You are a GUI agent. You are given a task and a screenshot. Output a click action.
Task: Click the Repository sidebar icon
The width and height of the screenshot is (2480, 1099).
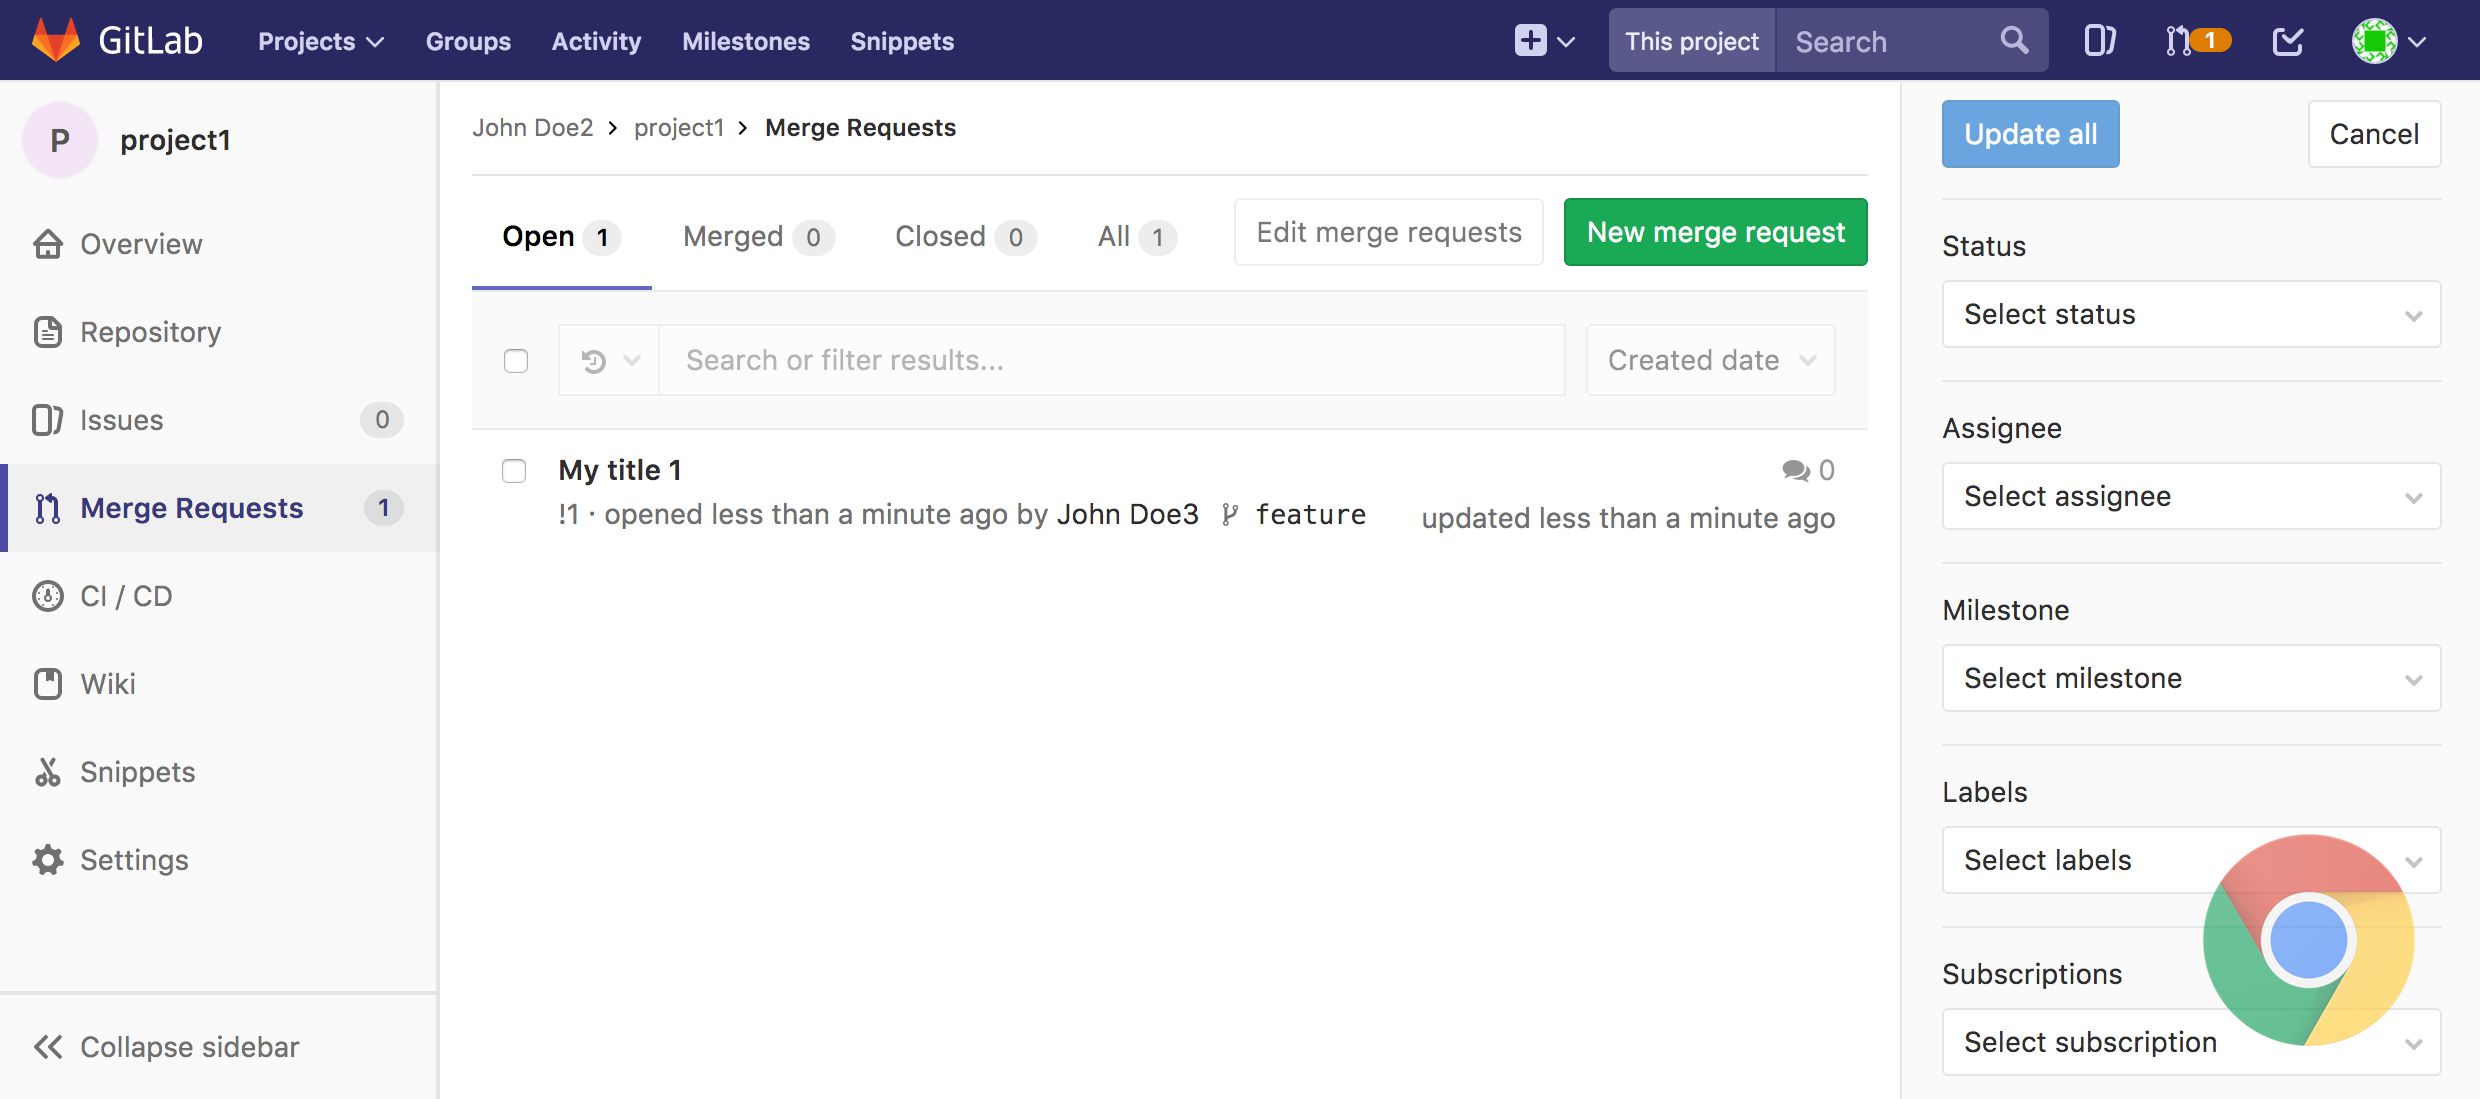tap(49, 332)
